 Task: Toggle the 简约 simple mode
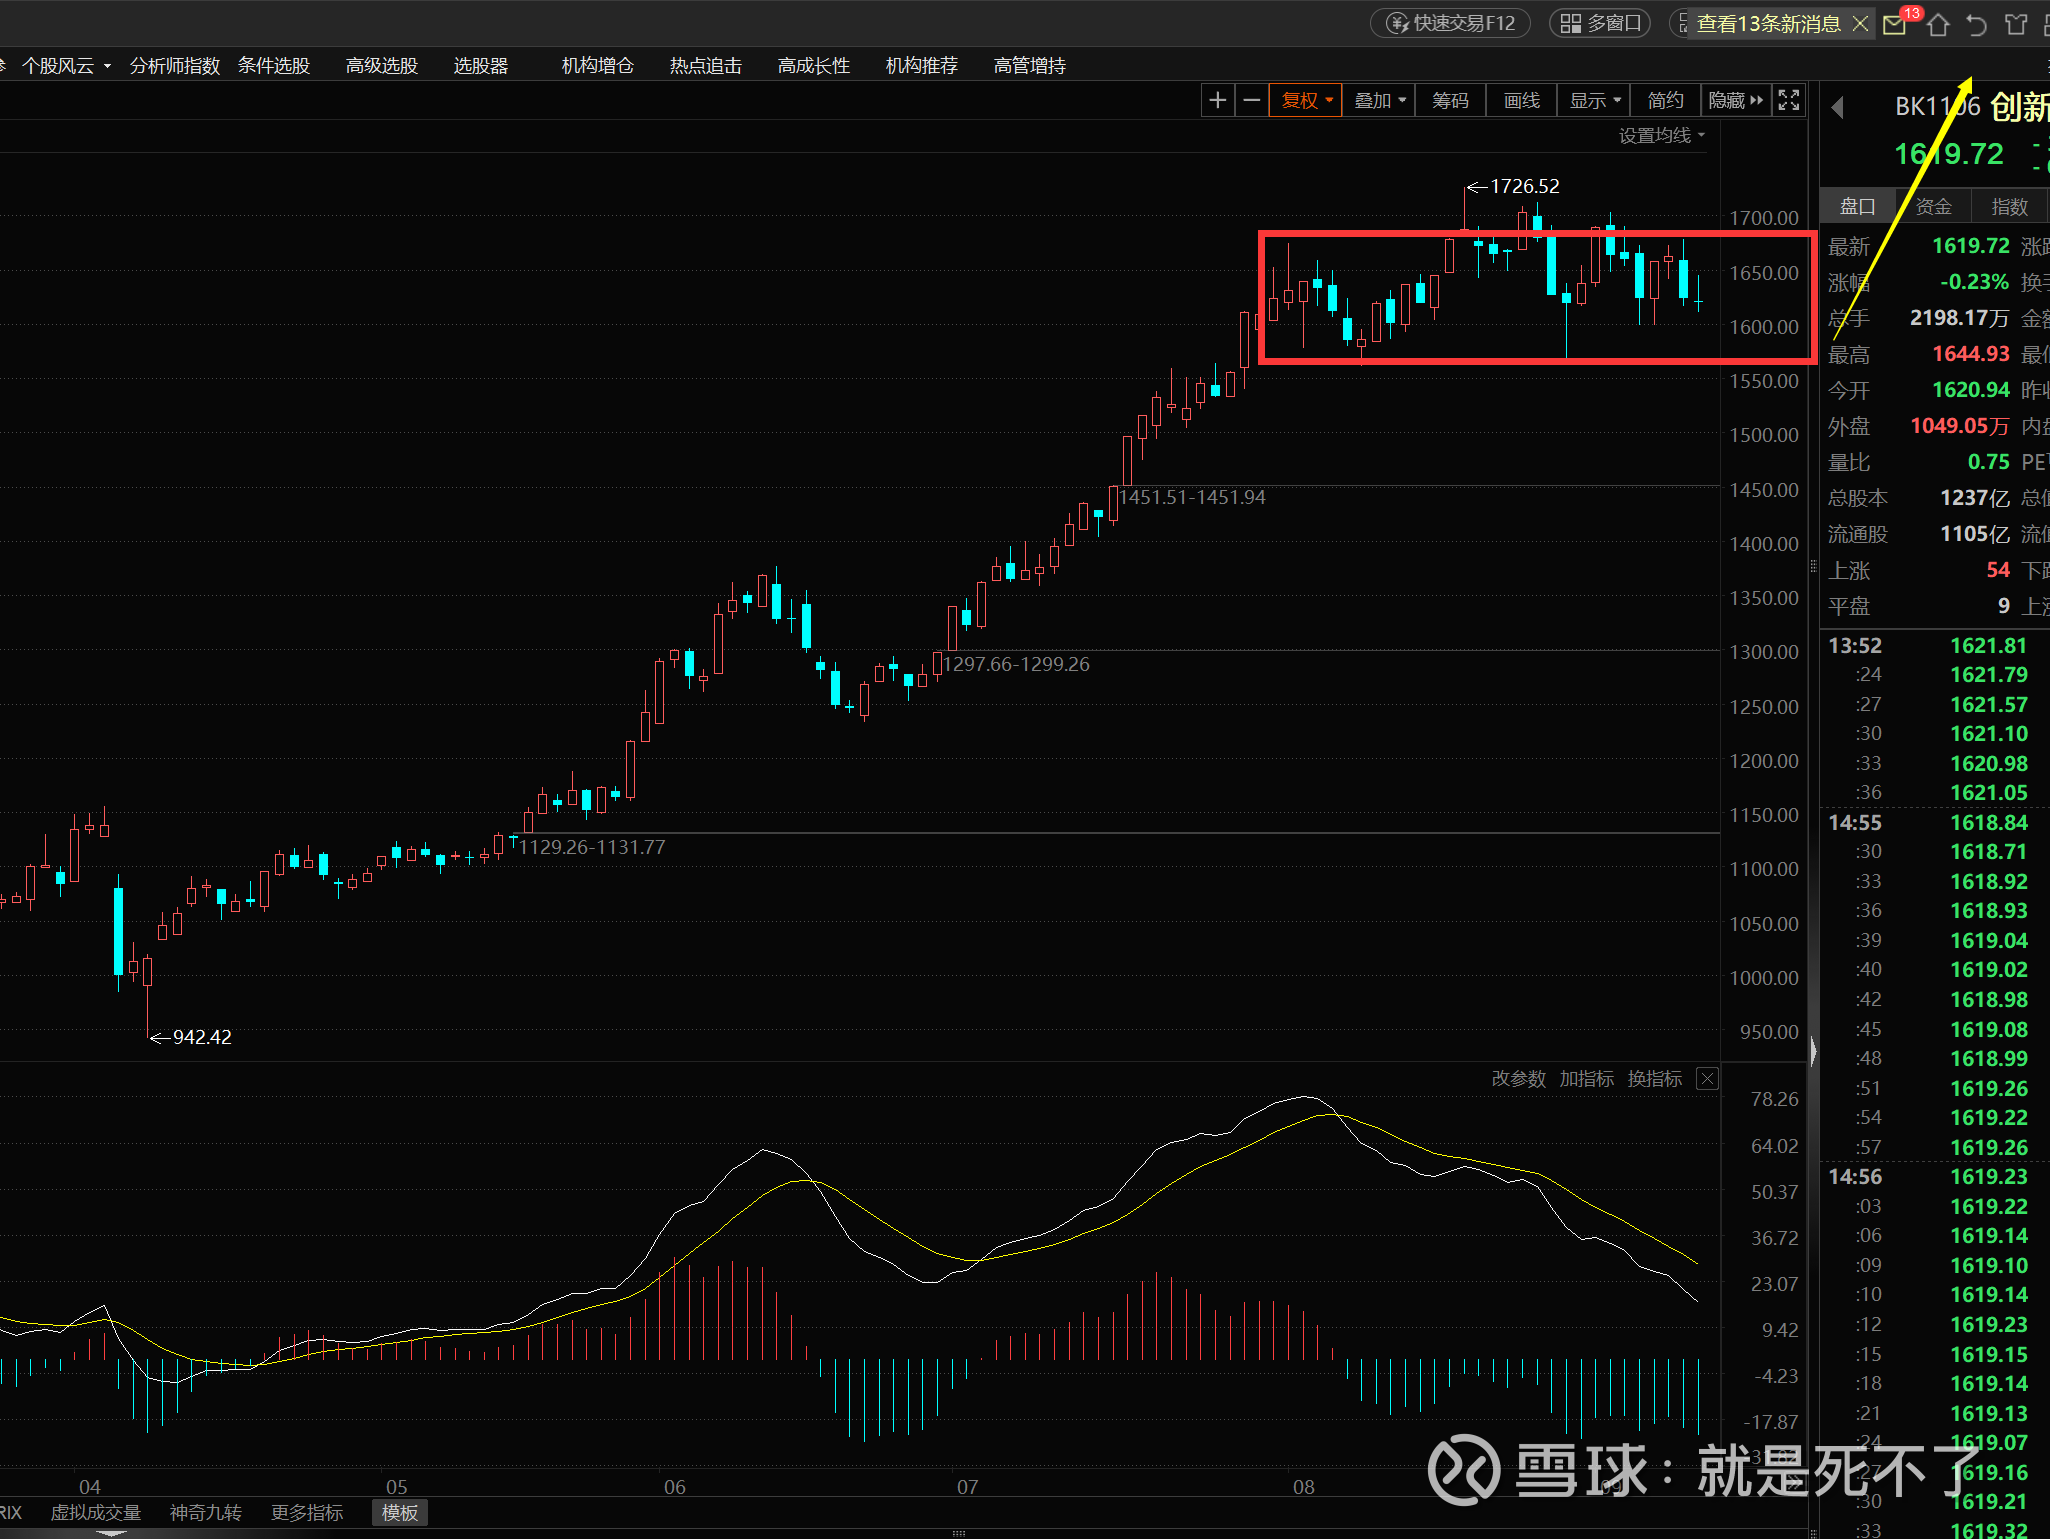coord(1665,100)
